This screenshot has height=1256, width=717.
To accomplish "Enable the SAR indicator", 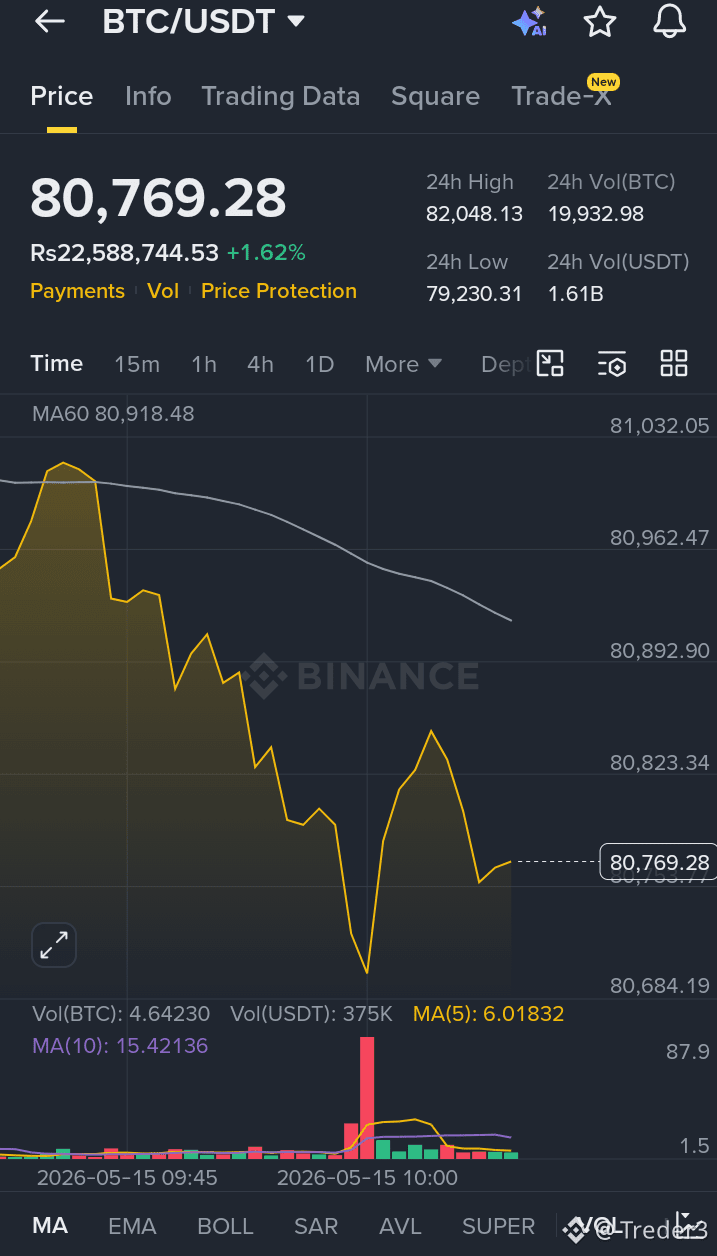I will click(x=316, y=1226).
